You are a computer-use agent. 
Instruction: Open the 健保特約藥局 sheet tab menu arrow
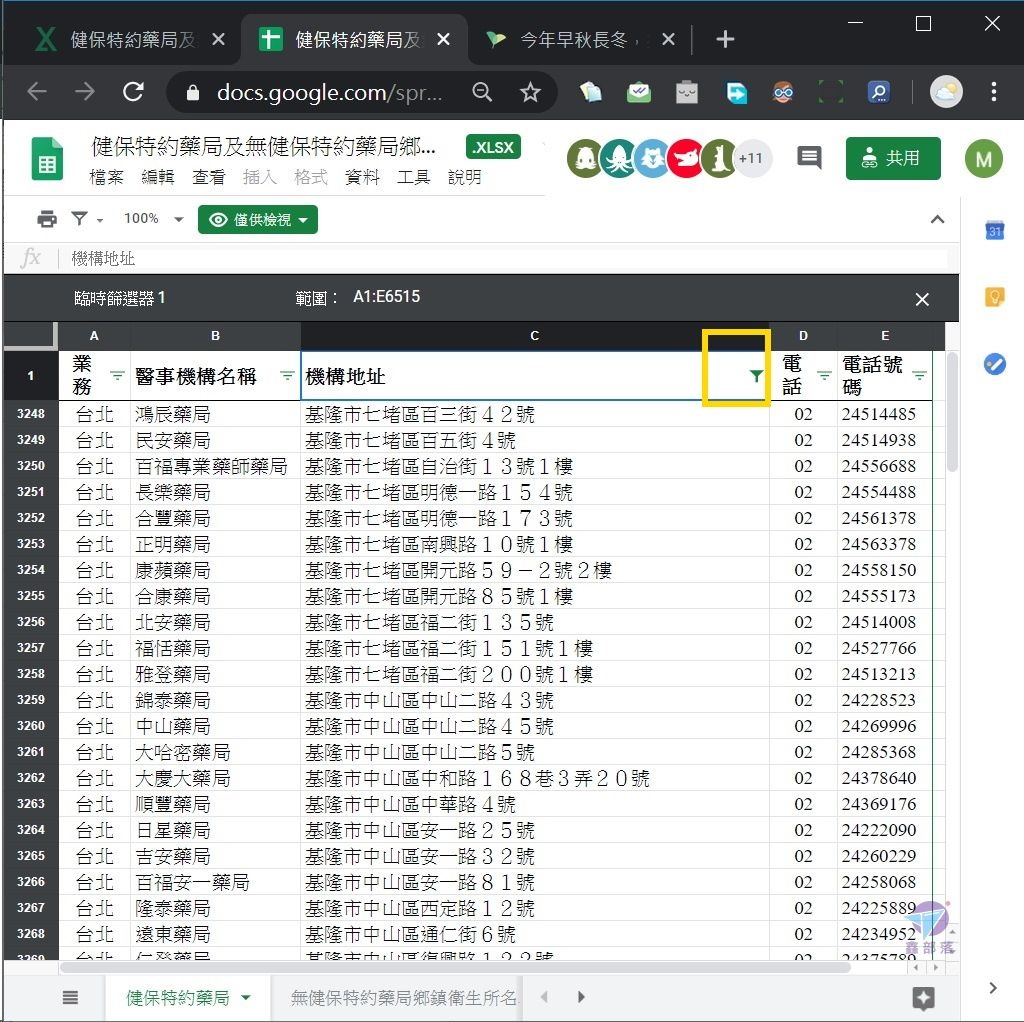pyautogui.click(x=246, y=997)
